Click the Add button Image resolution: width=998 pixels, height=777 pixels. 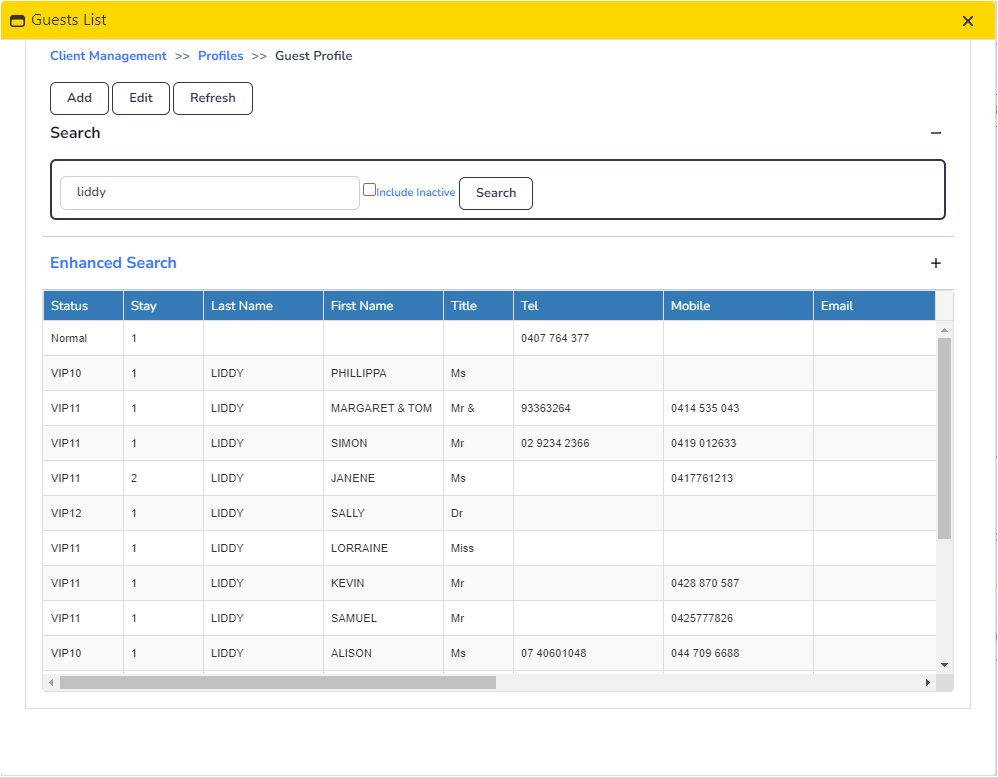(80, 98)
